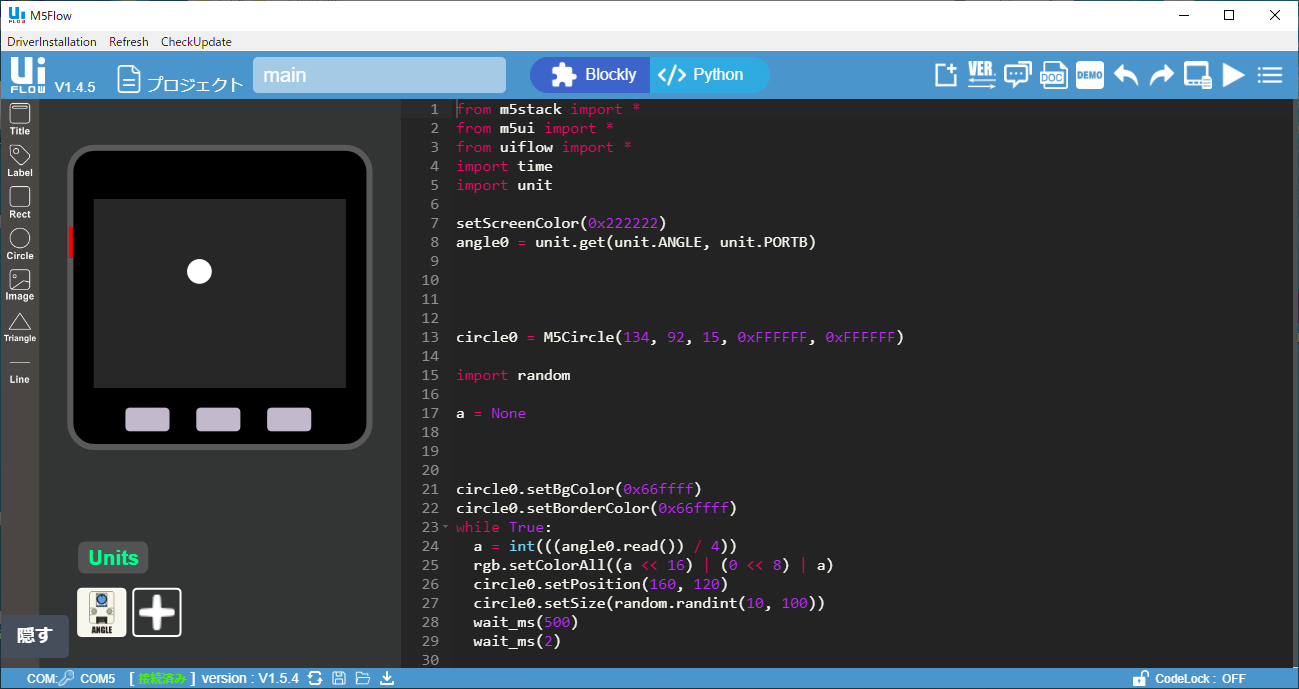Open the DOC documentation icon

point(1054,75)
